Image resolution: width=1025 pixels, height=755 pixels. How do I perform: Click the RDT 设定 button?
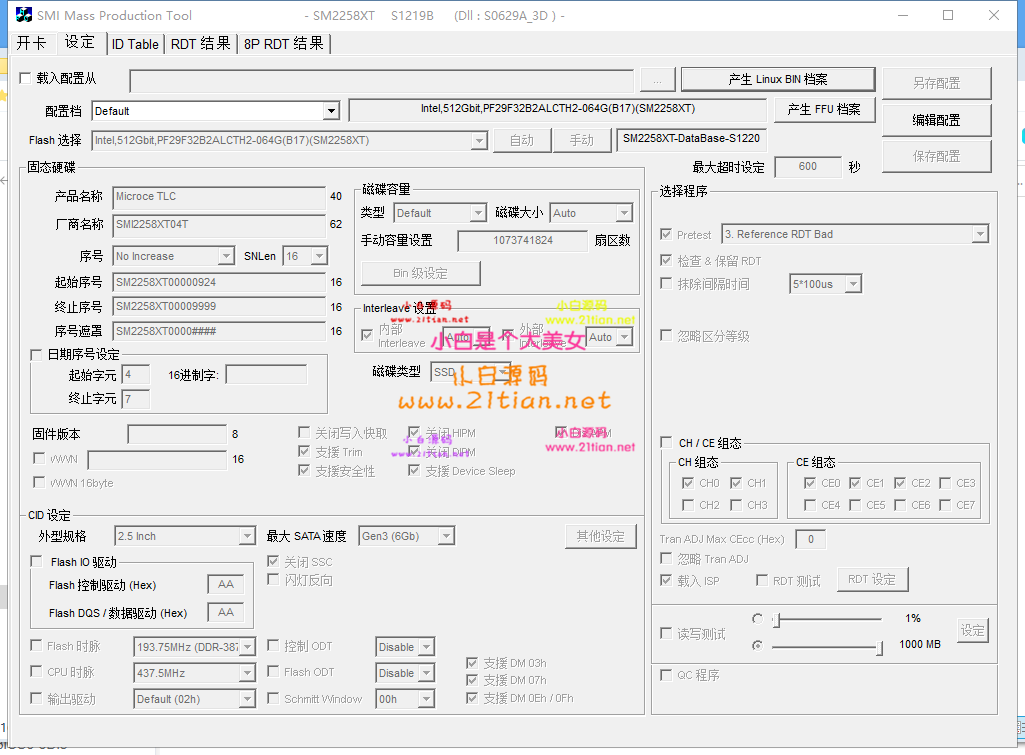click(872, 579)
